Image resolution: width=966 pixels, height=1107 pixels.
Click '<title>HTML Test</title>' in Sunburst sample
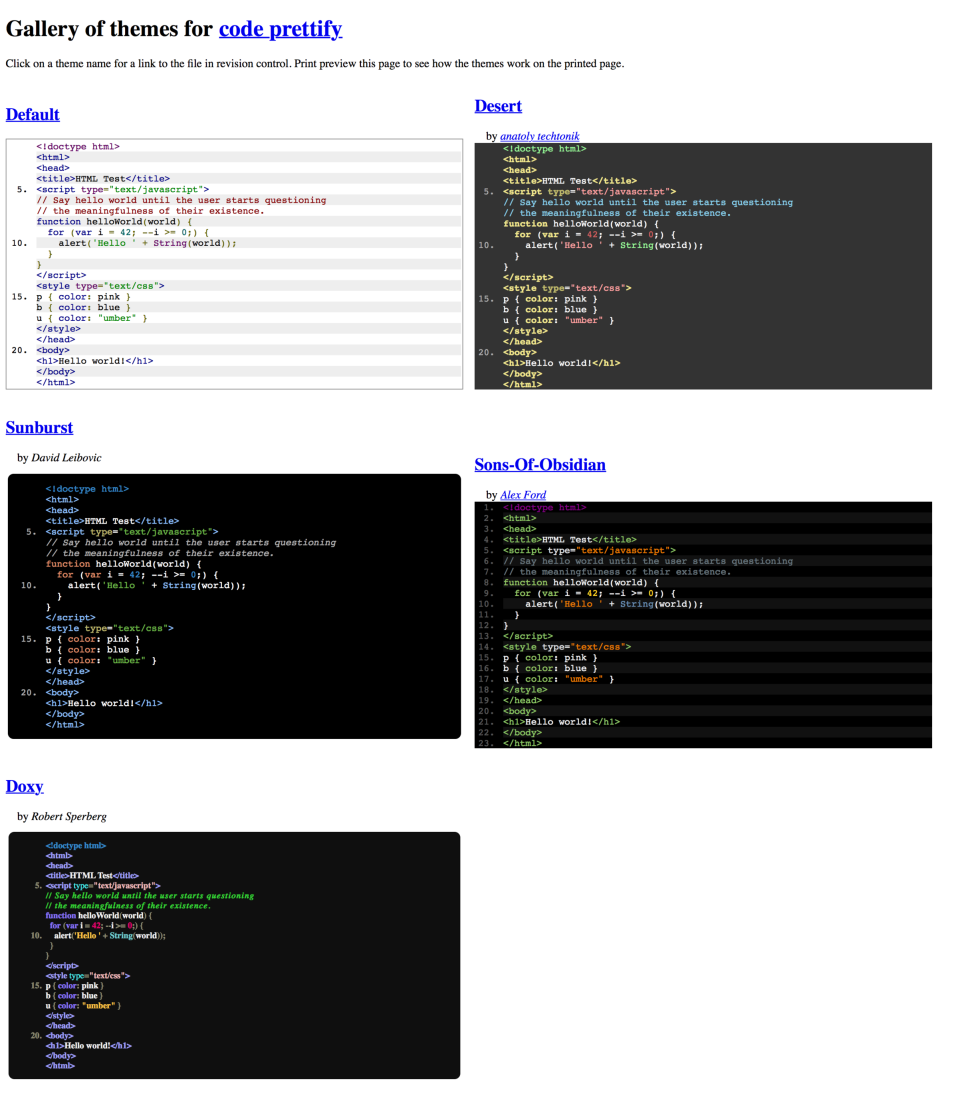112,521
